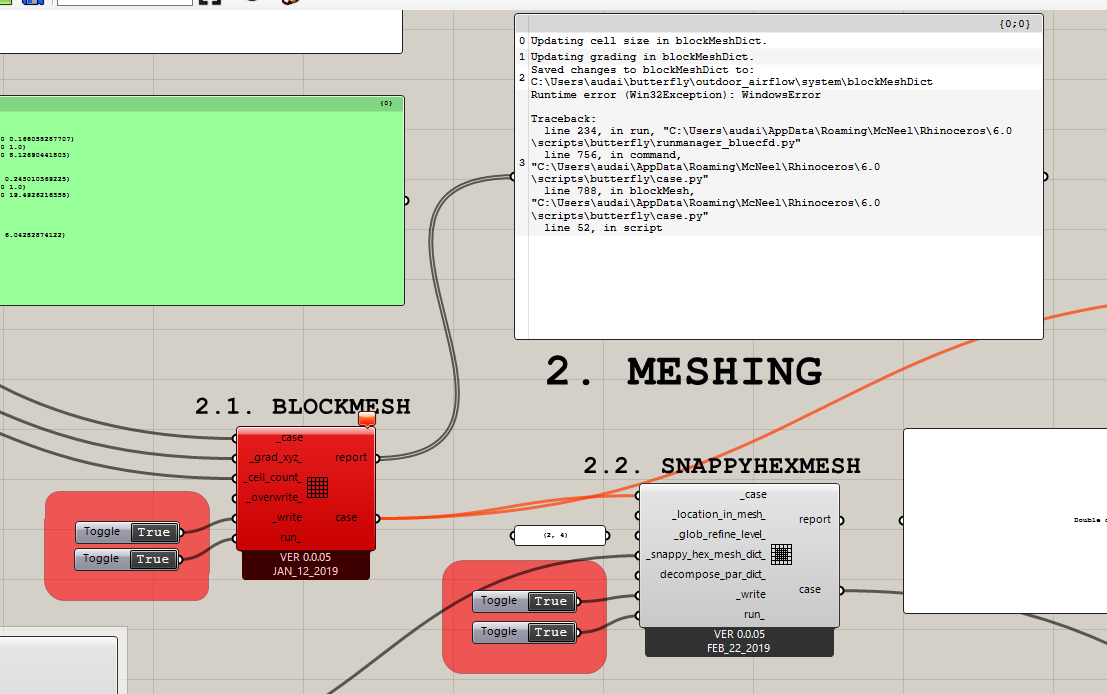The image size is (1107, 694).
Task: Toggle the upper True boolean feeding blockMesh
Action: [x=152, y=532]
